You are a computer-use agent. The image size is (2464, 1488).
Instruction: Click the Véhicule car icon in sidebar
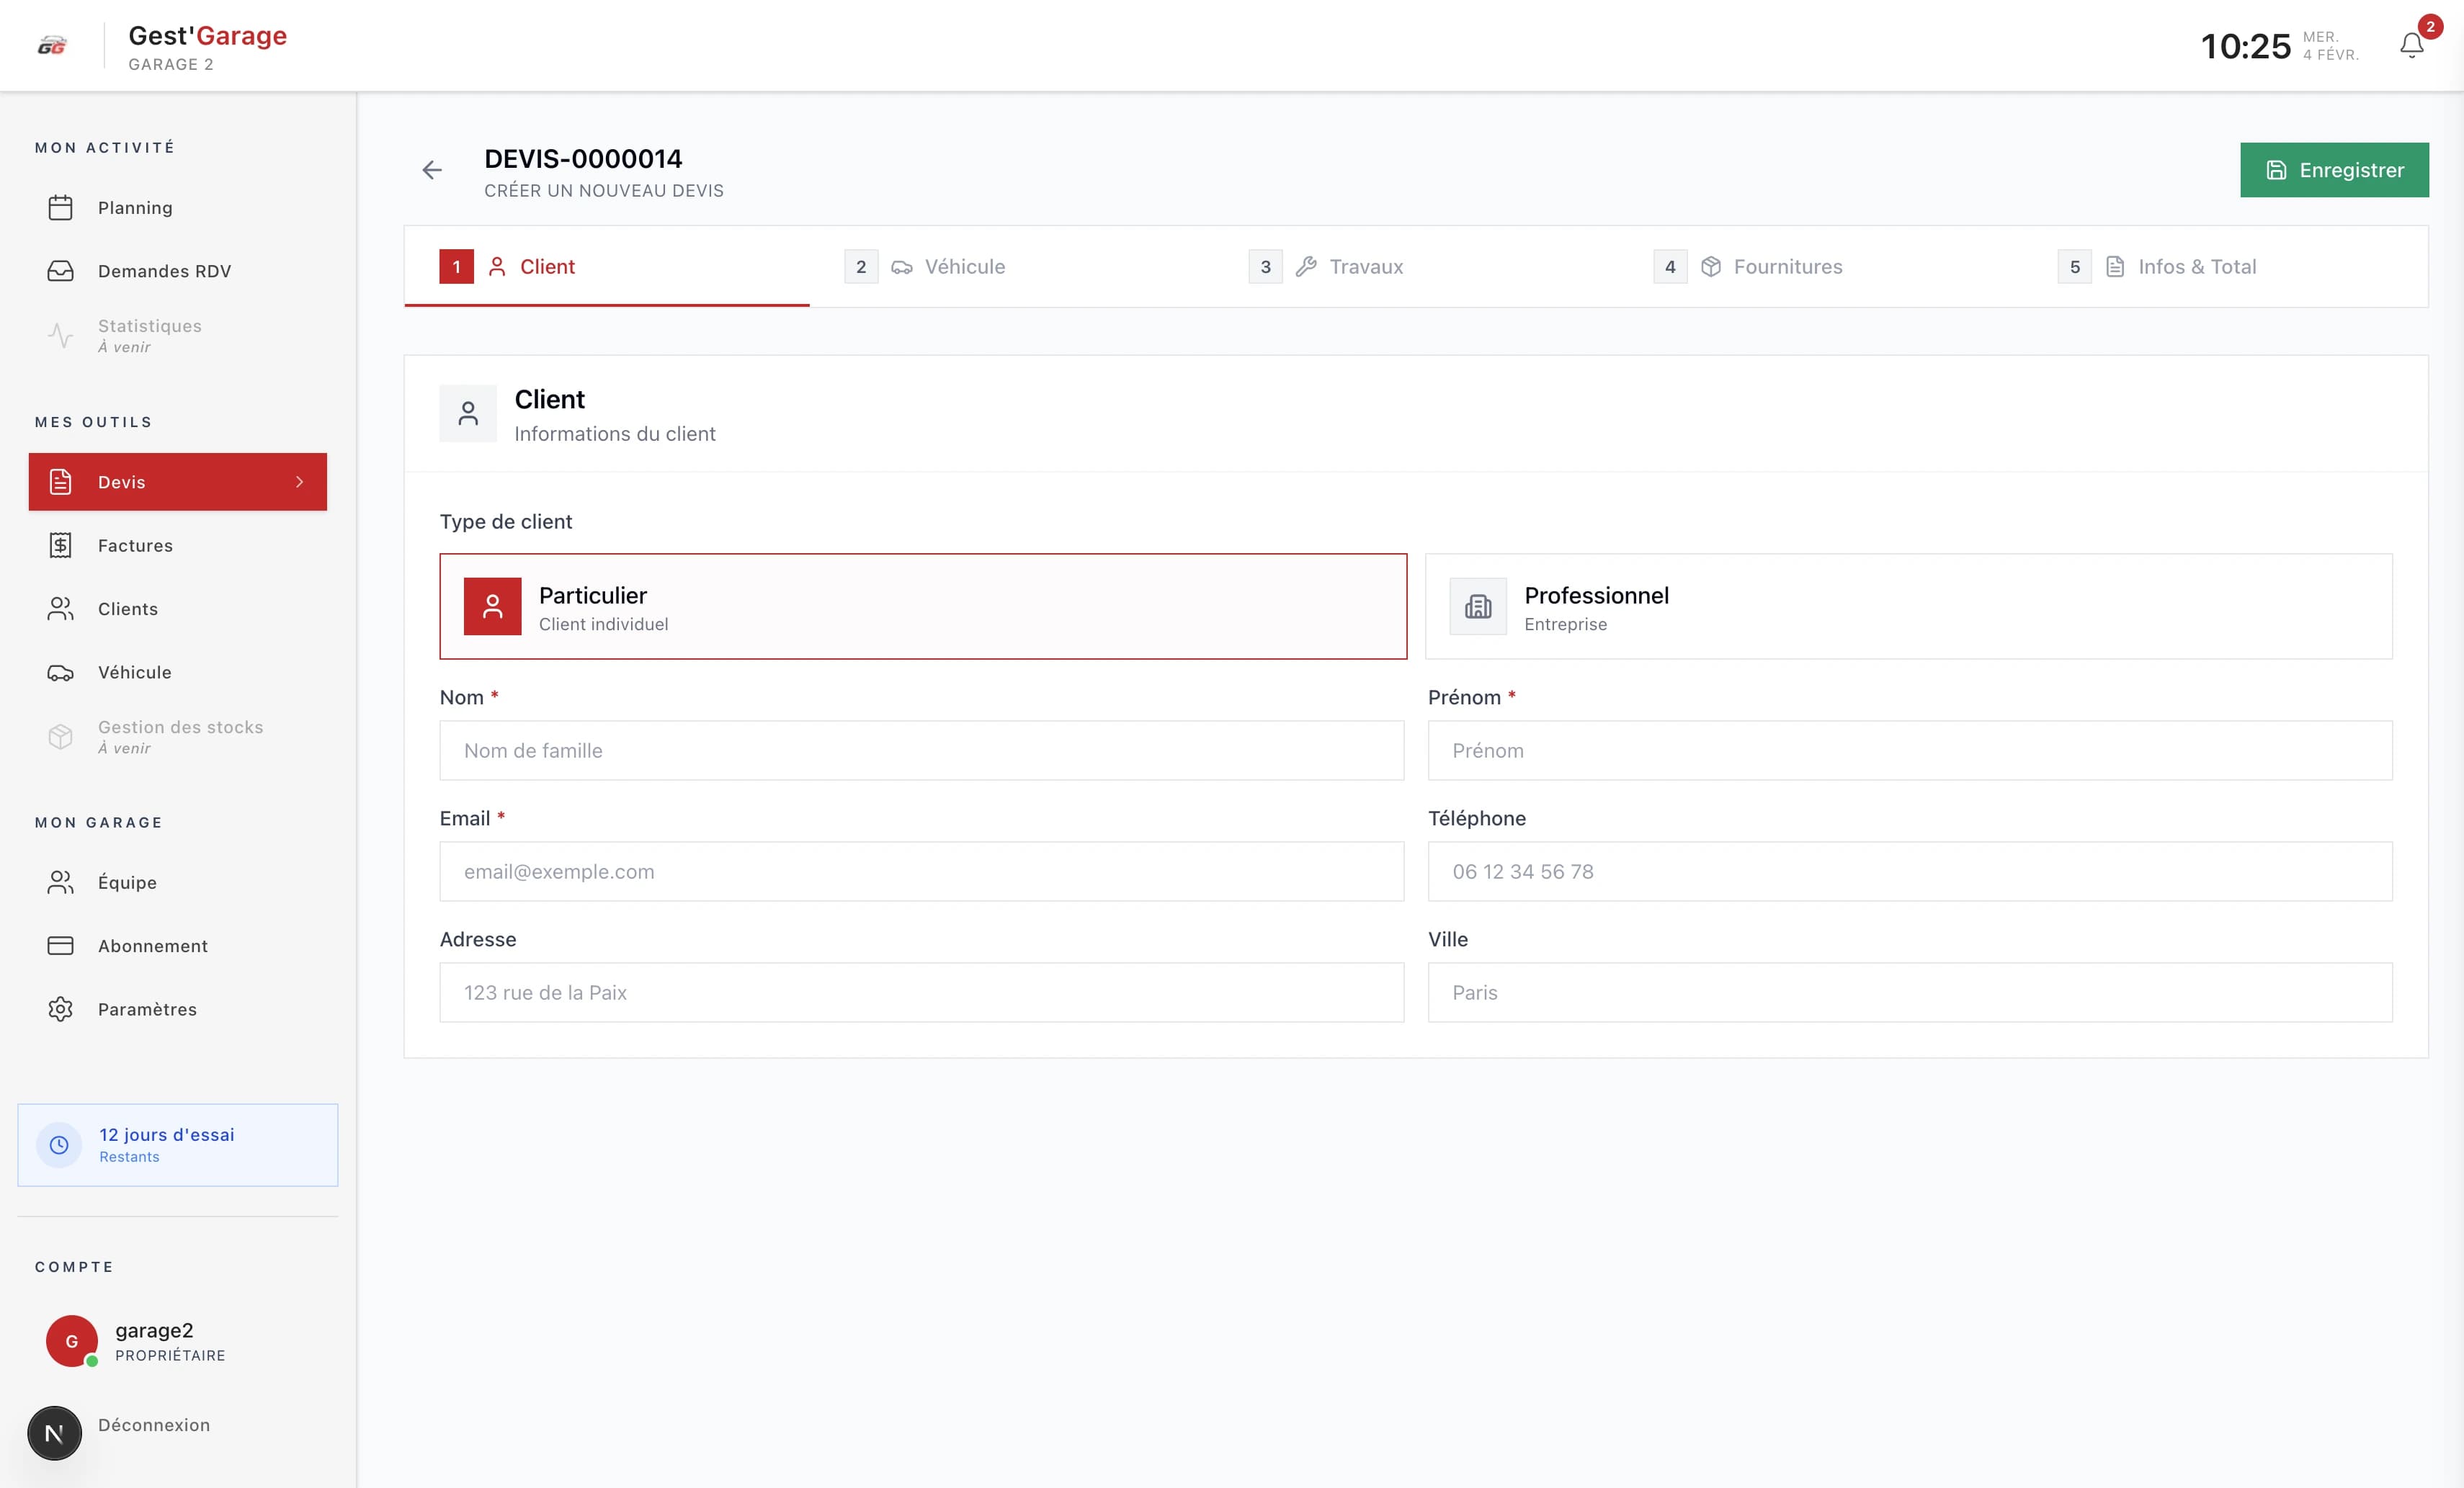[x=60, y=672]
